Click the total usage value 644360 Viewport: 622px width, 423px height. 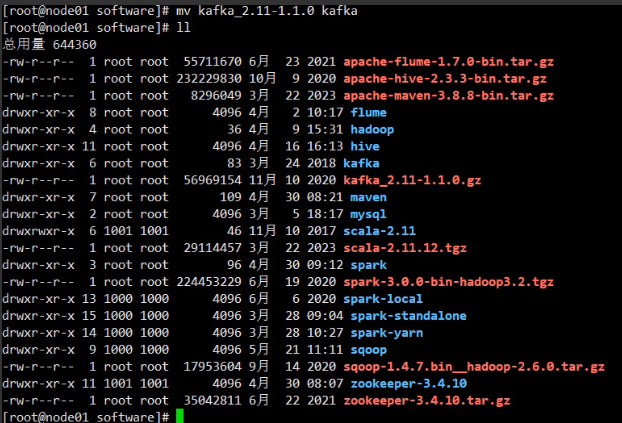75,45
